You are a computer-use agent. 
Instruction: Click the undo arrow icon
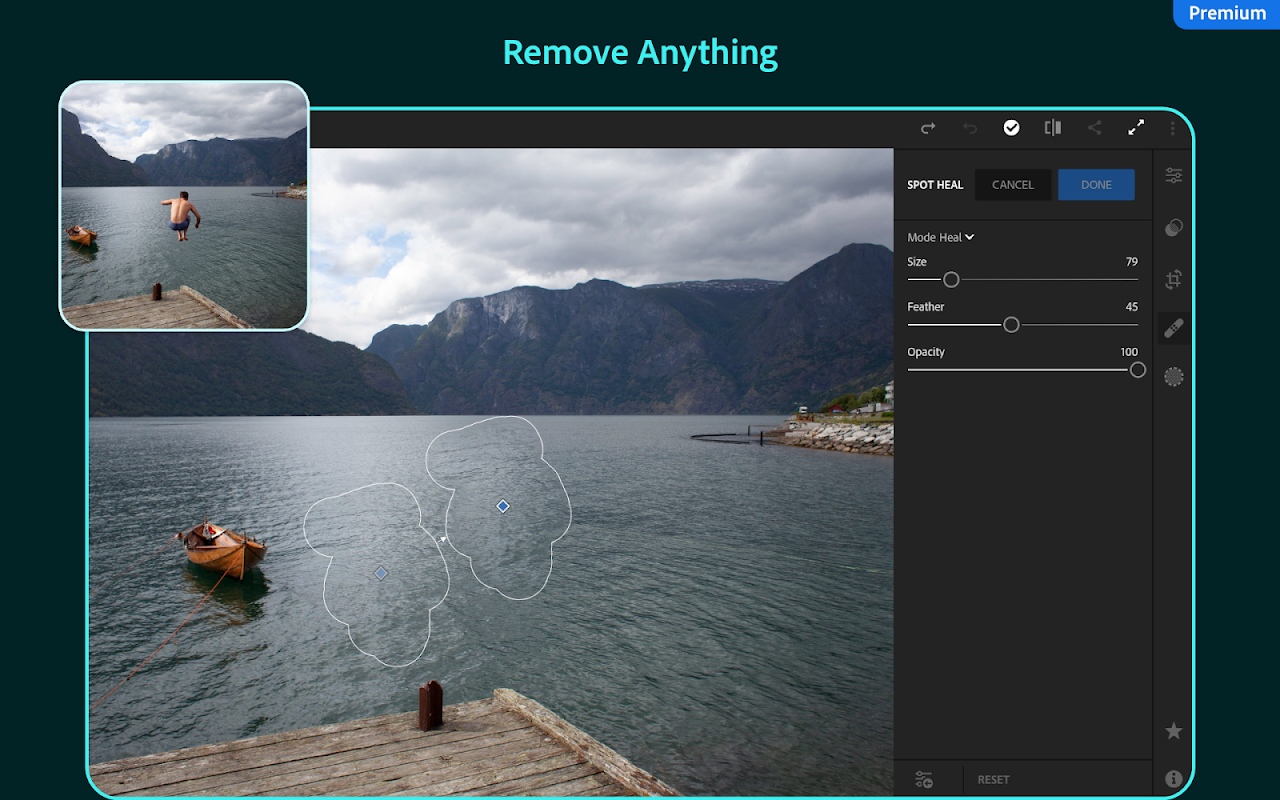point(970,128)
